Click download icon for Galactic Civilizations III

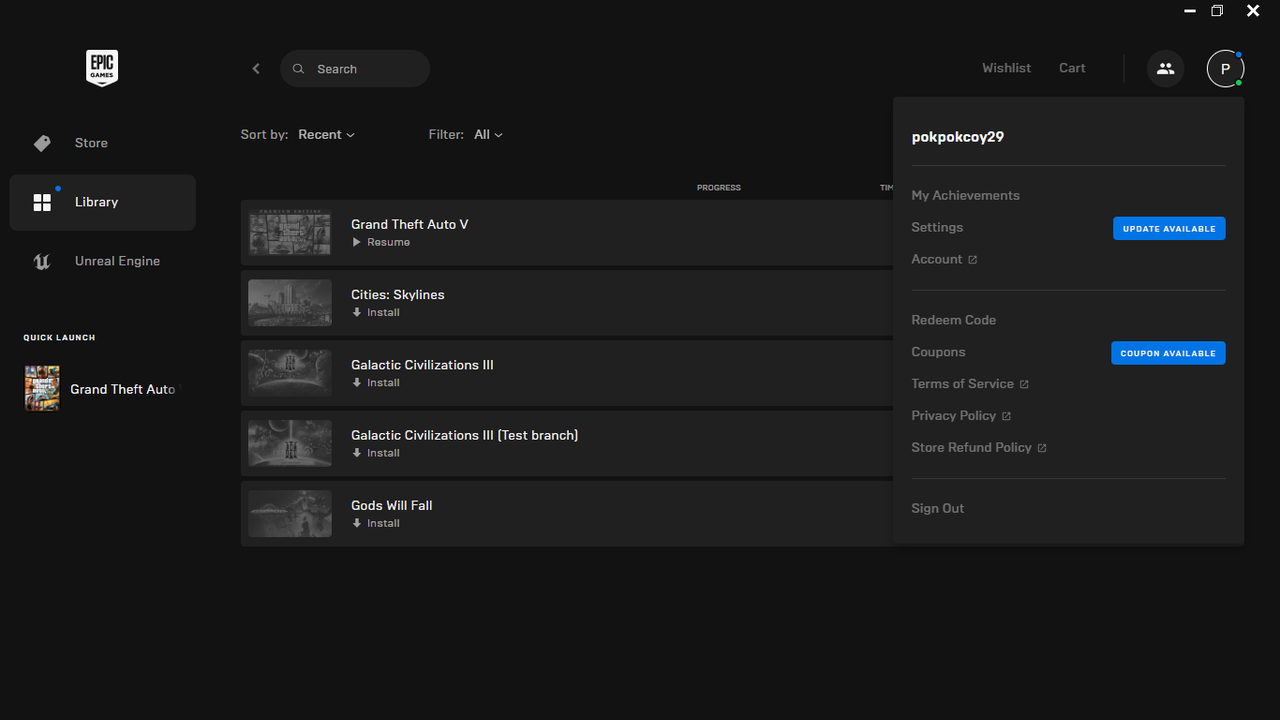tap(357, 383)
